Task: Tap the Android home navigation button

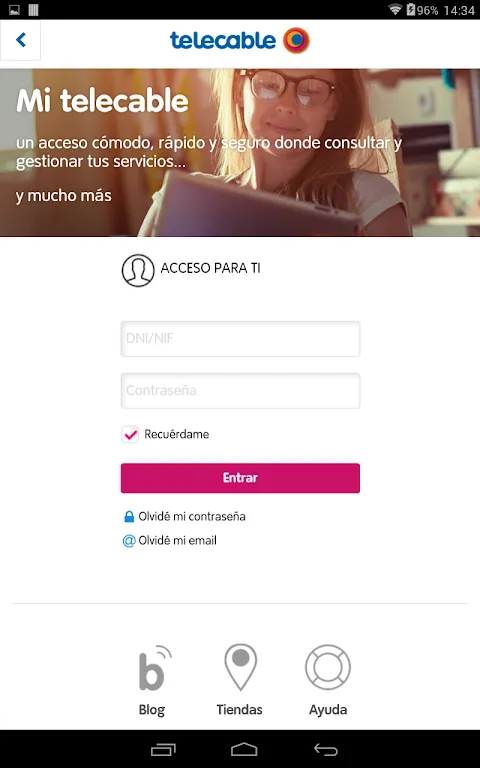Action: coord(244,749)
